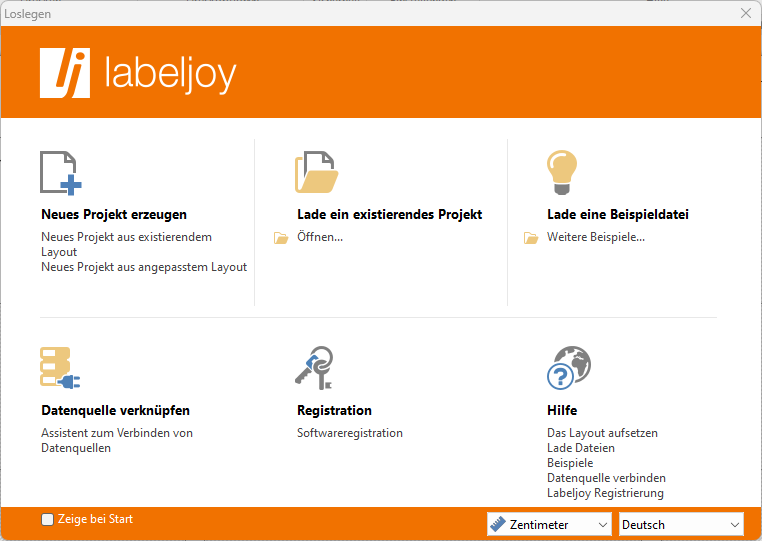Click Lade ein existierendes Projekt heading

click(x=389, y=214)
